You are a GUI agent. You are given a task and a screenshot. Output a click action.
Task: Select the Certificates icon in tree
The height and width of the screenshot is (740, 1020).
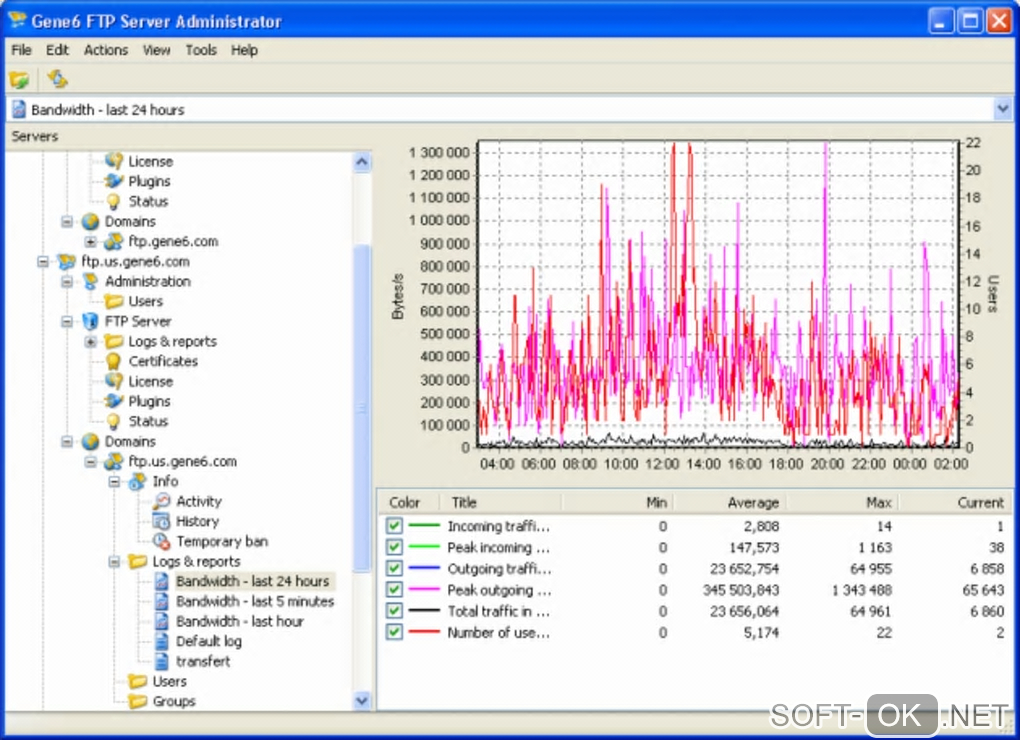pyautogui.click(x=114, y=362)
